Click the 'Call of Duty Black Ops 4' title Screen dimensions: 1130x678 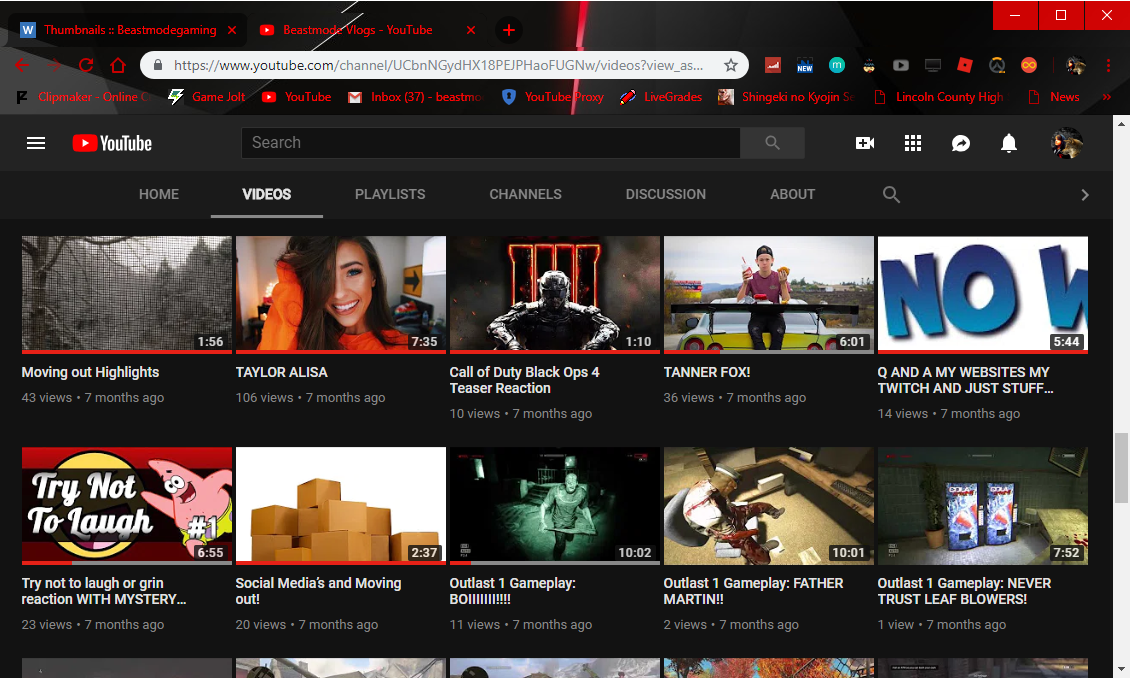click(x=525, y=380)
